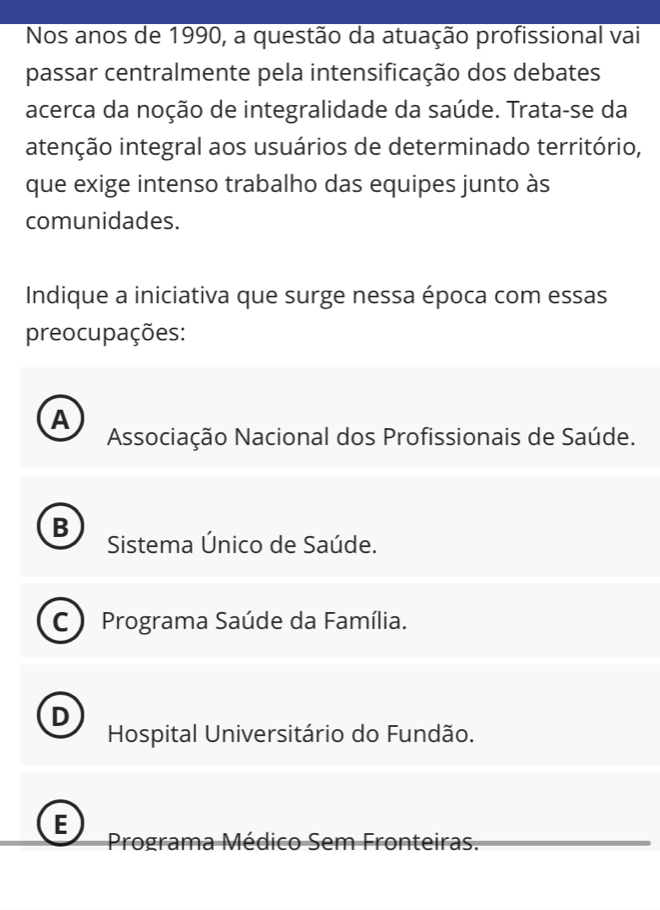Screen dimensions: 660x910
Task: Click the word 'comunidades' in the question text
Action: (102, 221)
